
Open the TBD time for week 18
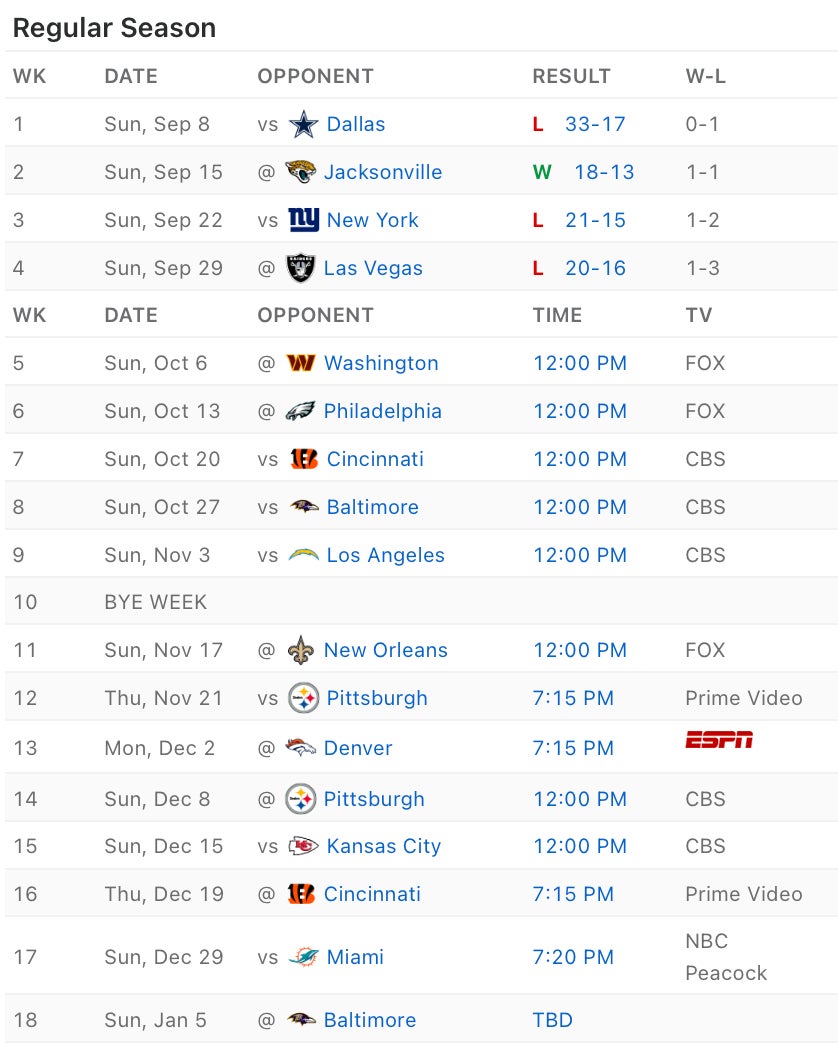(x=553, y=1020)
